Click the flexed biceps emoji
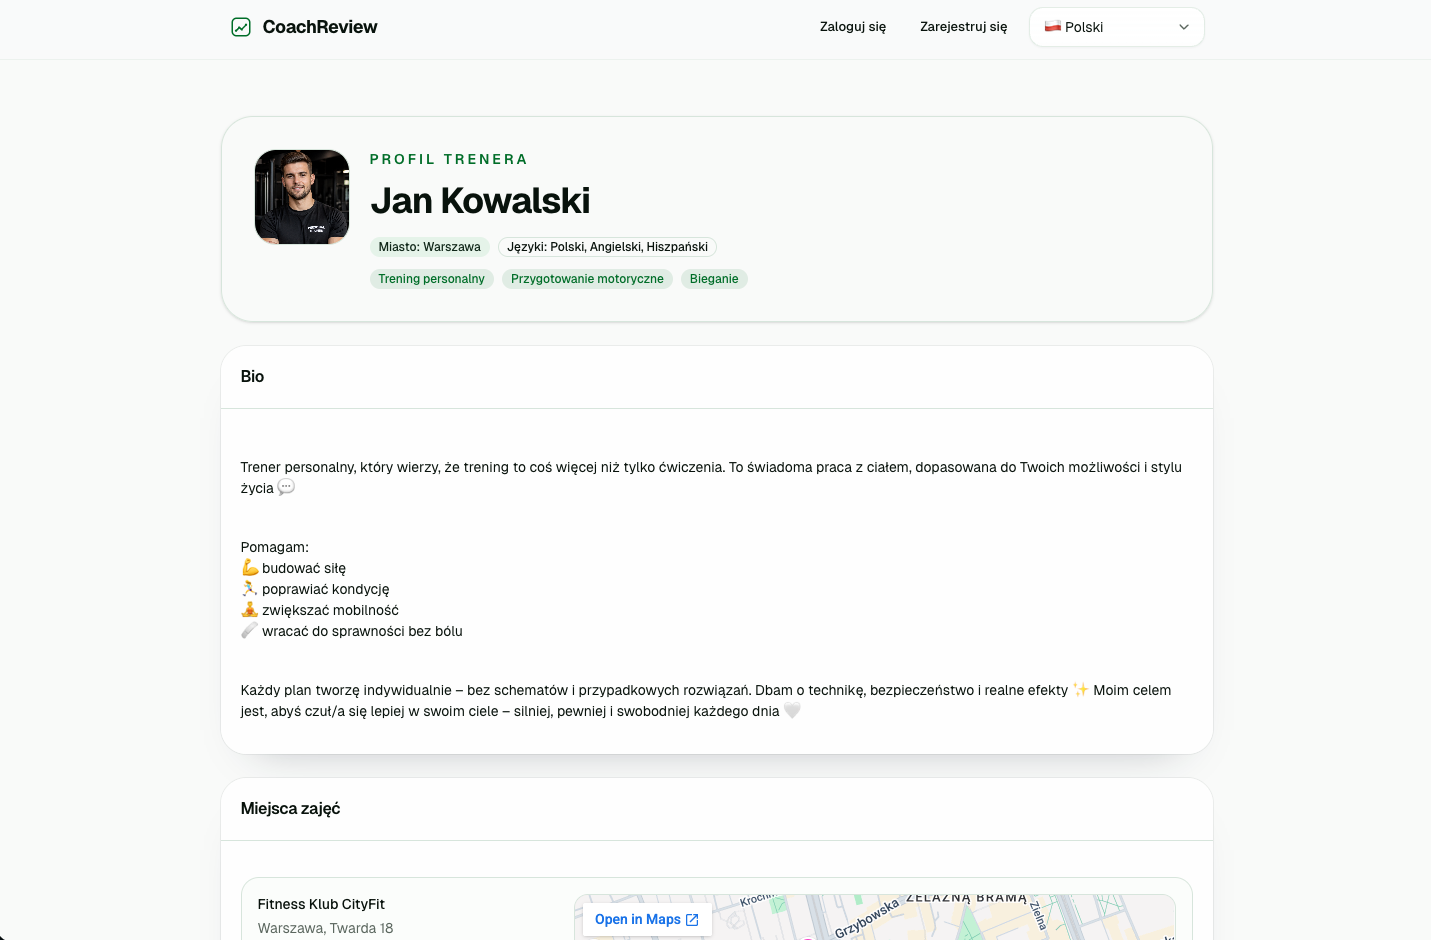 (250, 567)
